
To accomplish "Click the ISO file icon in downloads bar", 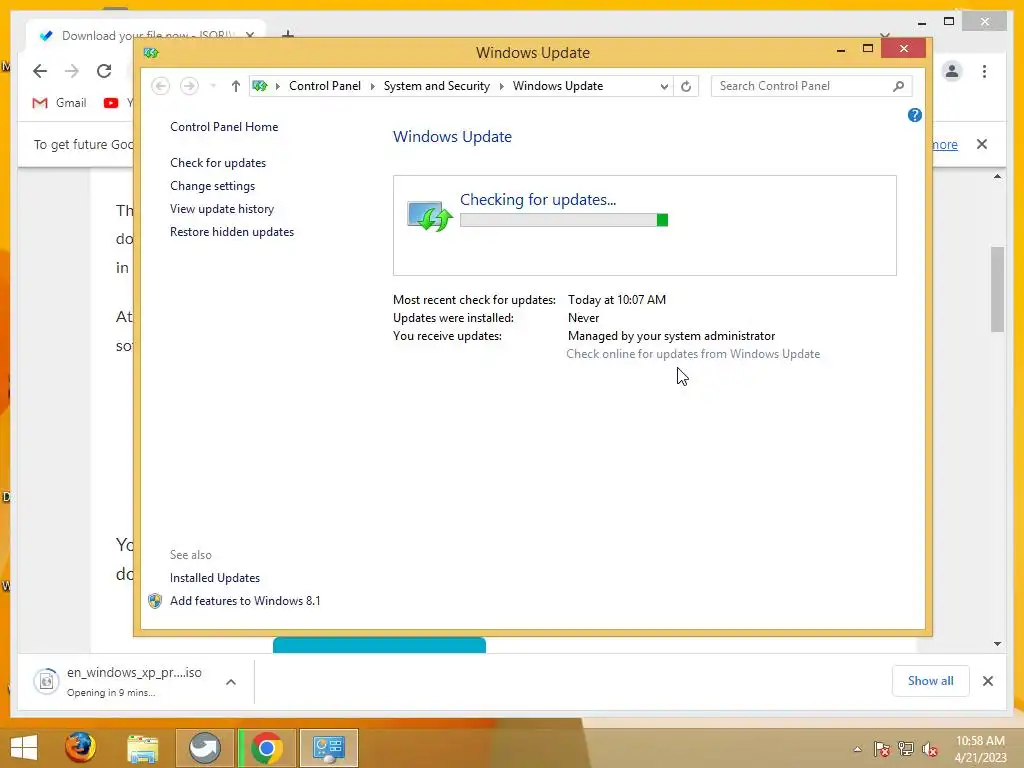I will 46,682.
